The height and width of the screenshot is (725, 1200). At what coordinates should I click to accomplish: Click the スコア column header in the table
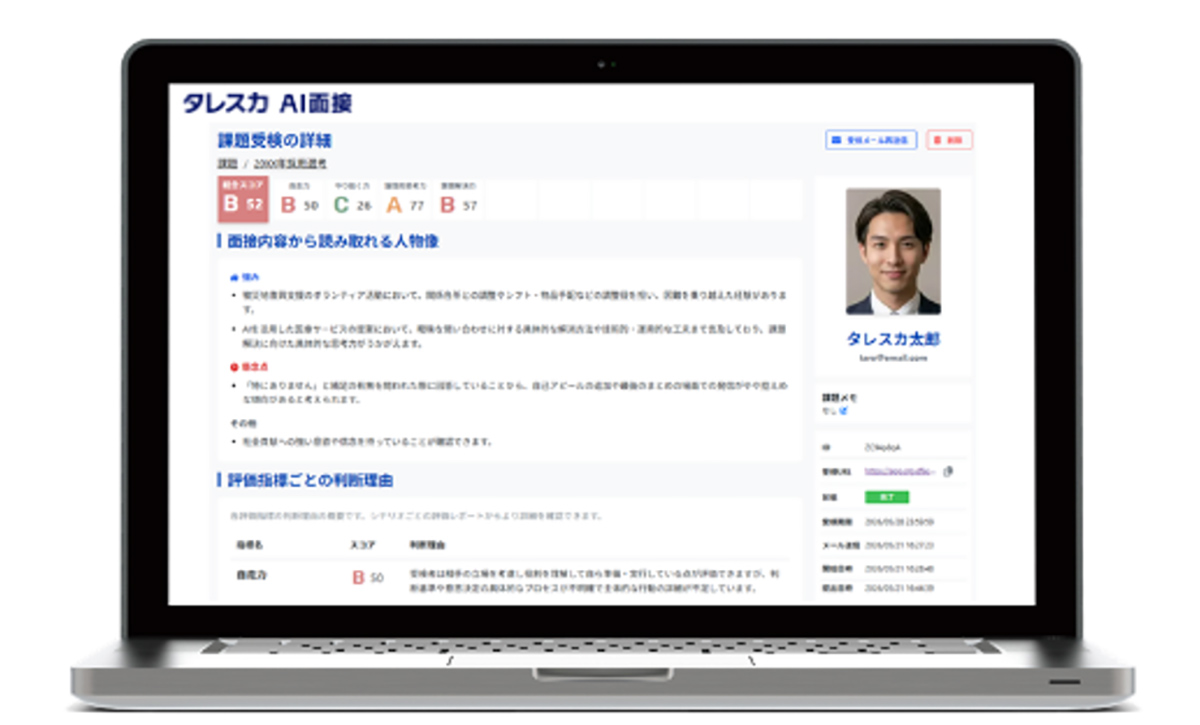click(362, 546)
